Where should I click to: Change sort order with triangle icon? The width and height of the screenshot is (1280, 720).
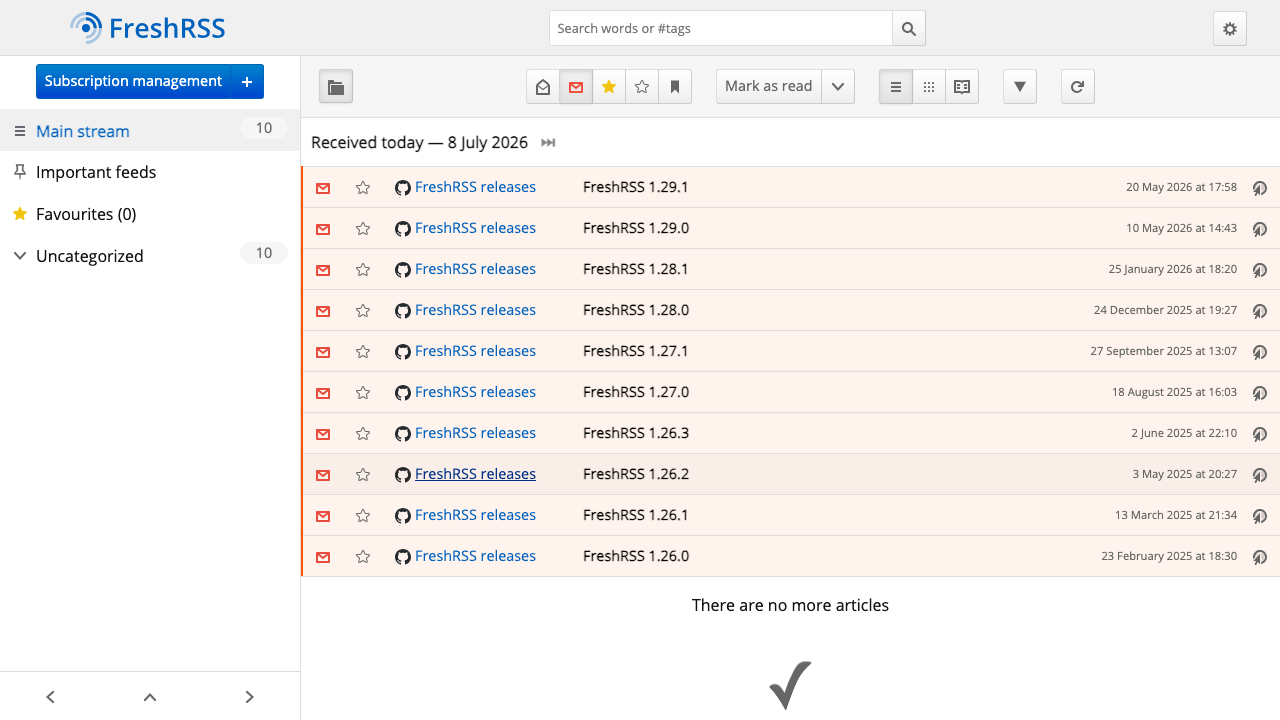1020,87
